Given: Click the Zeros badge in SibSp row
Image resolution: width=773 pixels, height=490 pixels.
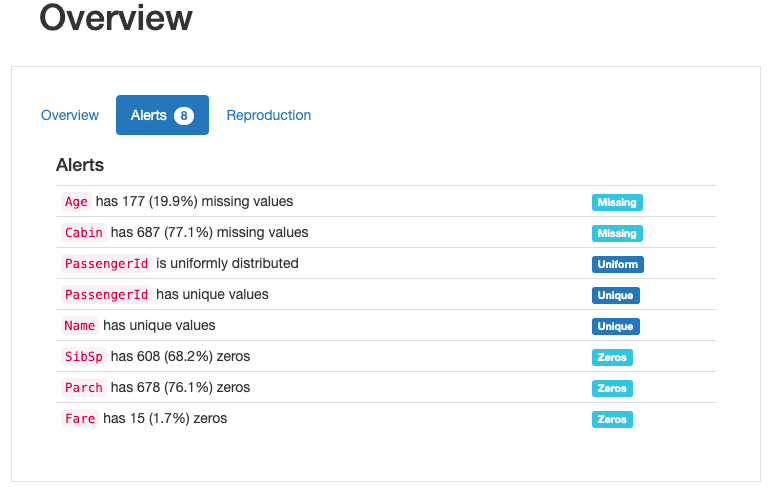Looking at the screenshot, I should click(612, 357).
